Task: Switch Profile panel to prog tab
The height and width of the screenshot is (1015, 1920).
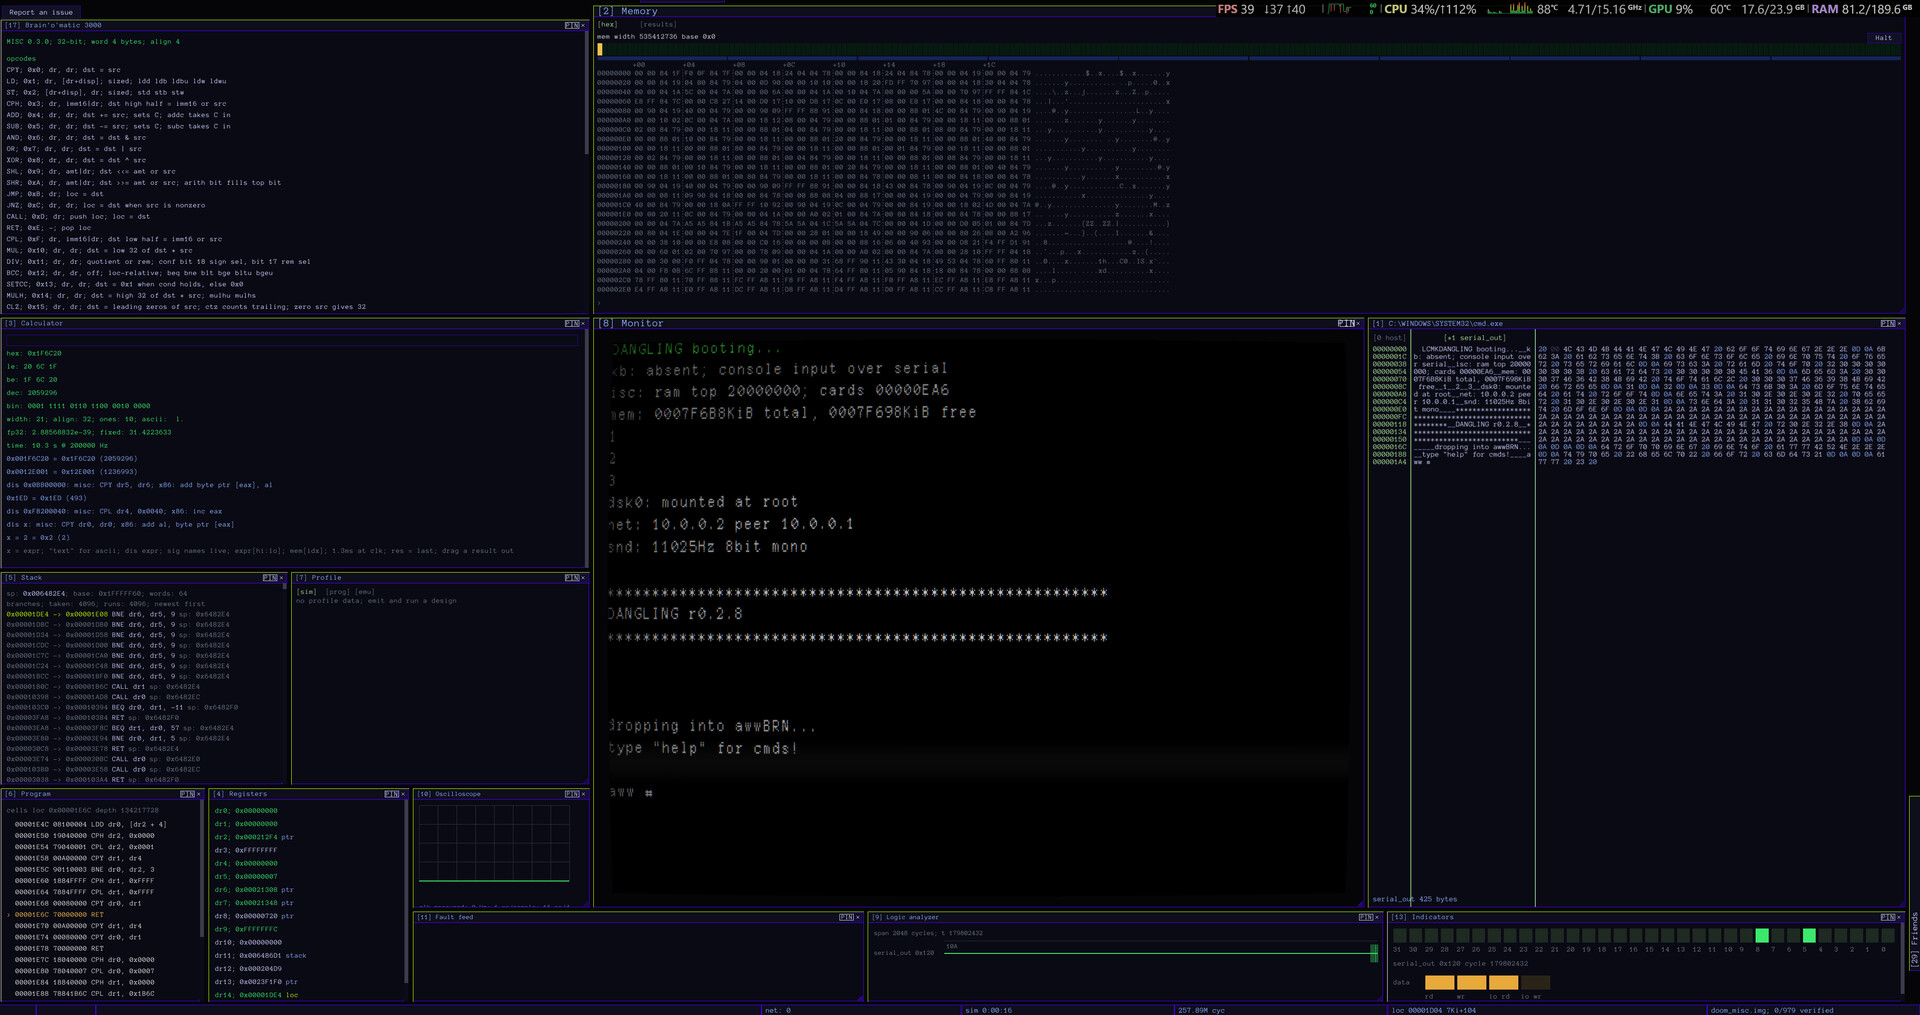Action: (x=337, y=591)
